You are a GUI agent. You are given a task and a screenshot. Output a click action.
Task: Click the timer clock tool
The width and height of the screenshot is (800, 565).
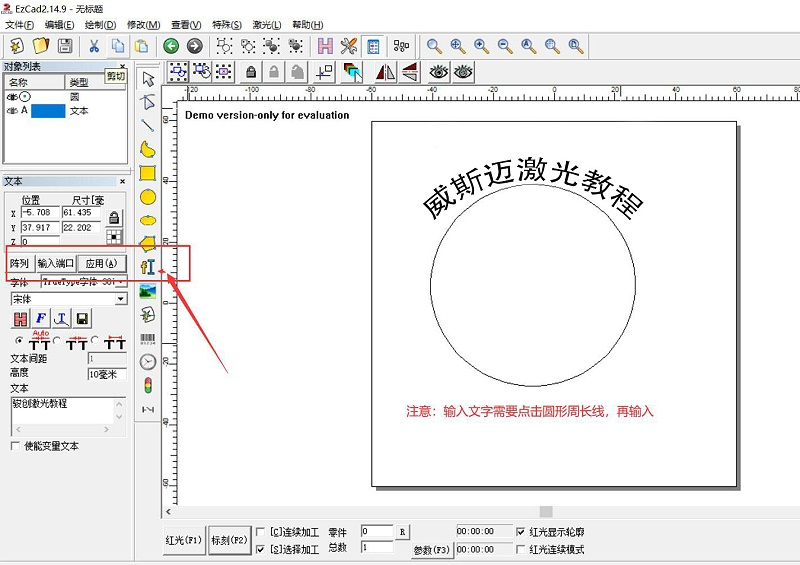(148, 362)
